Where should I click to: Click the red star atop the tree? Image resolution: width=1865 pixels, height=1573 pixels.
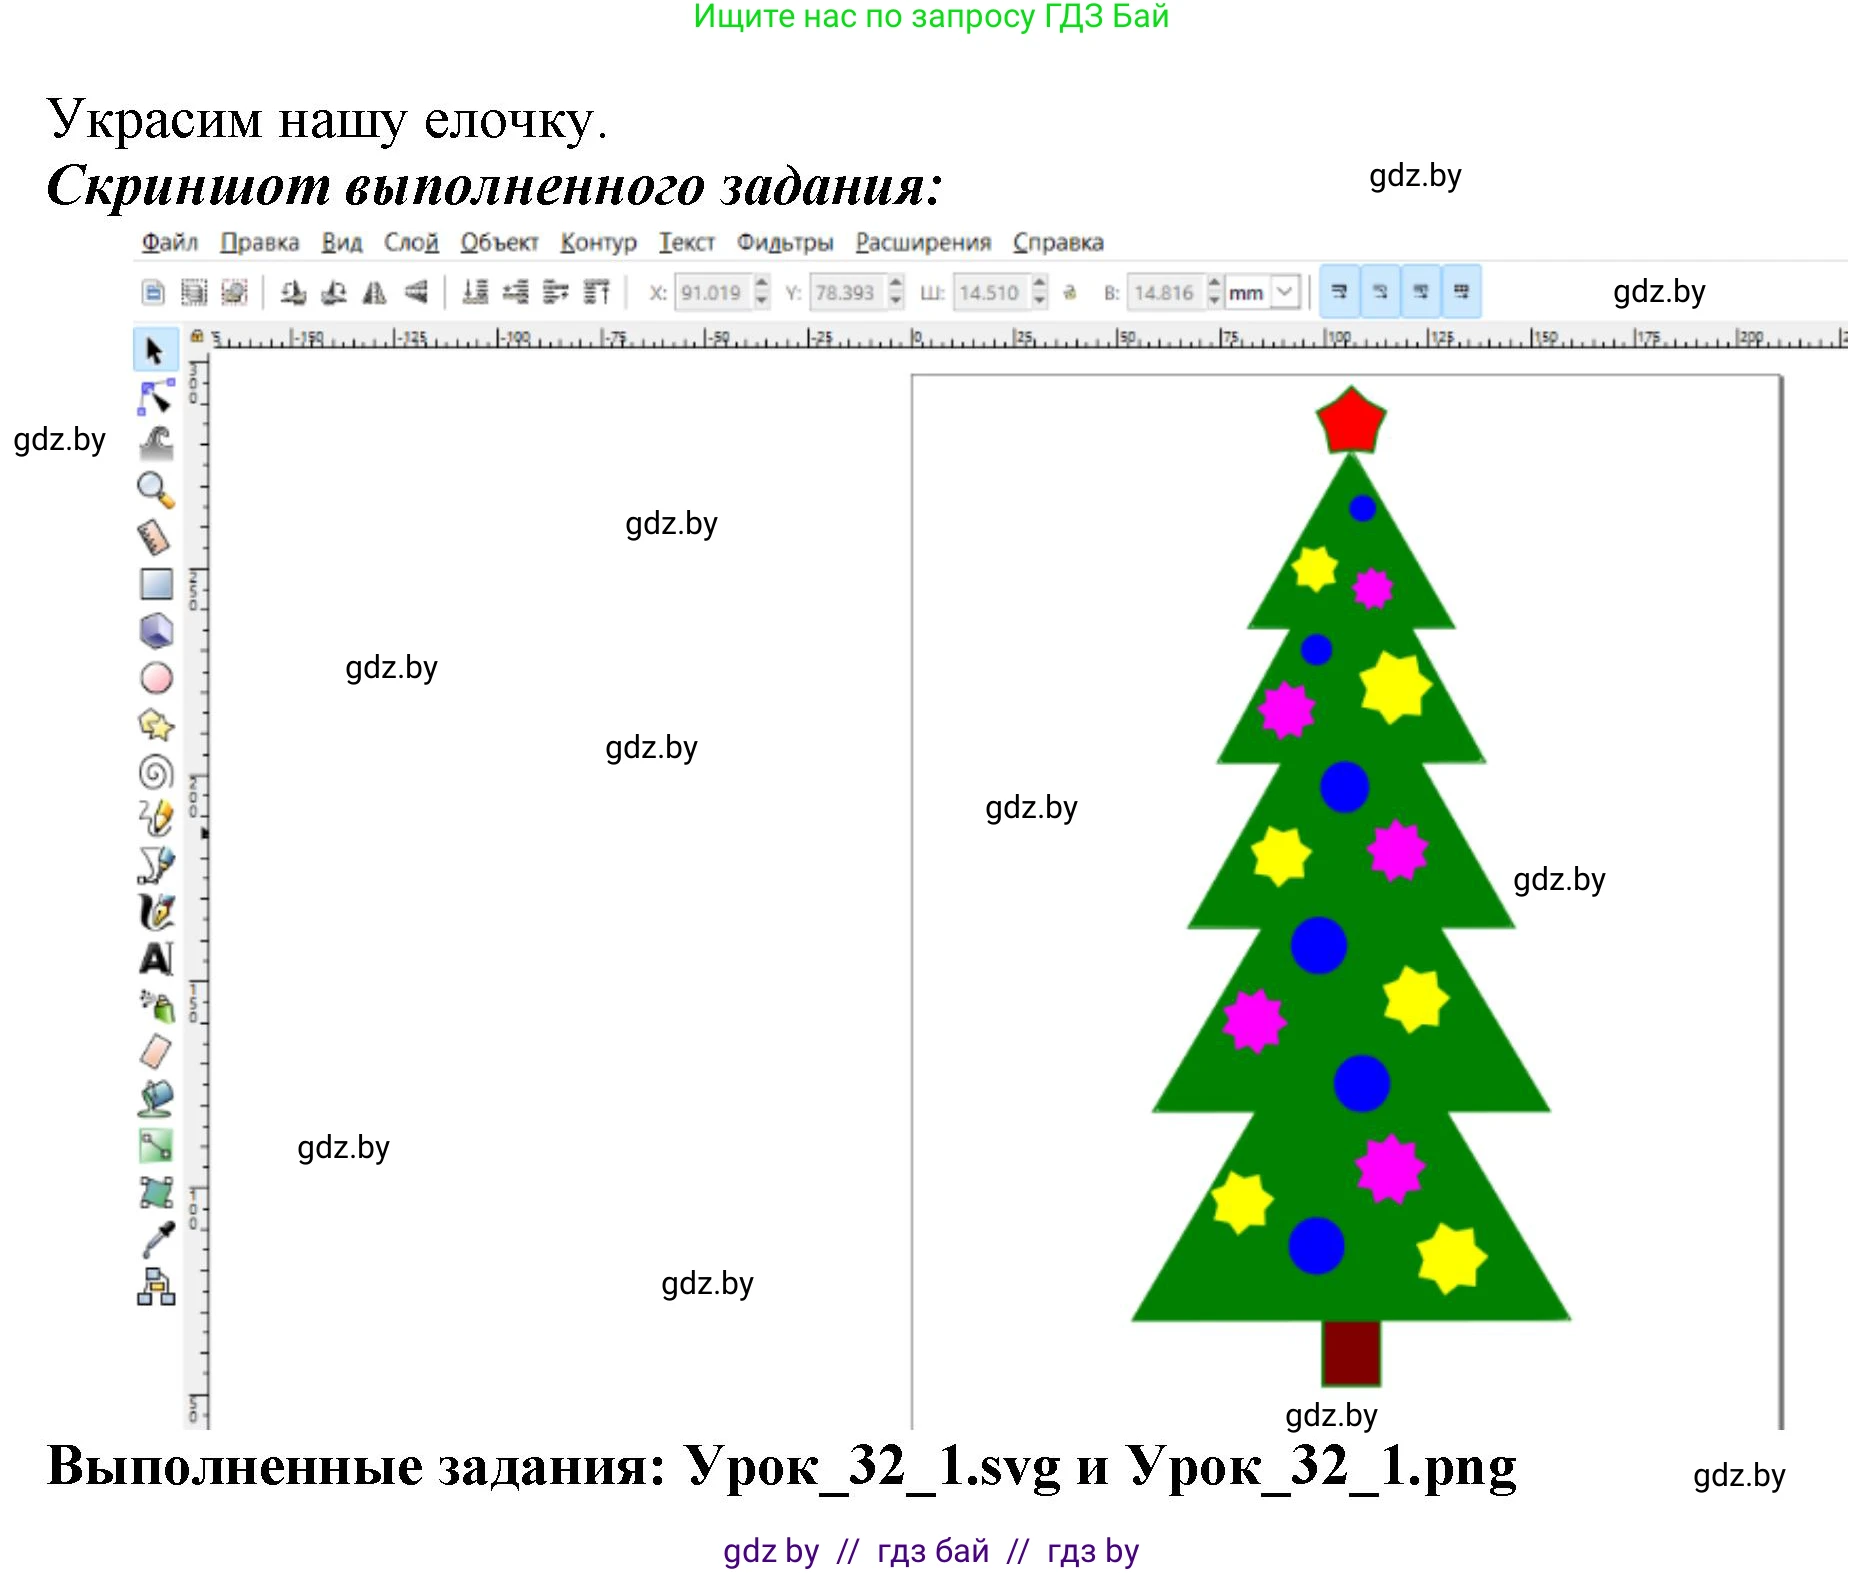click(x=1350, y=421)
